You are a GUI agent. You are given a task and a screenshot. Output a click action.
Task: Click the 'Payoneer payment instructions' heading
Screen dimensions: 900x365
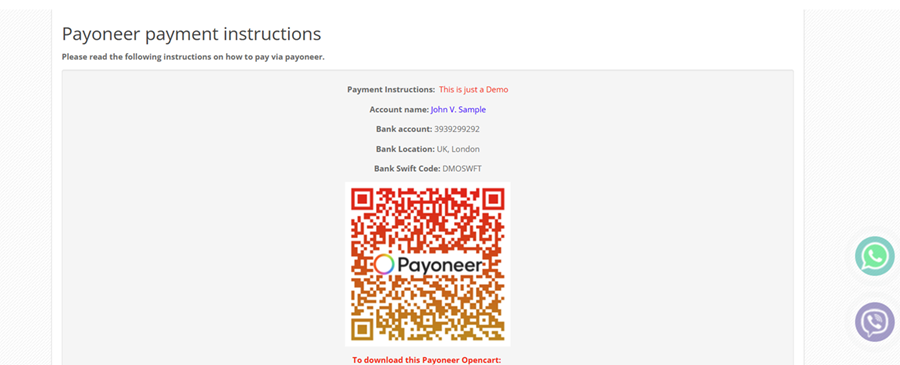(191, 34)
